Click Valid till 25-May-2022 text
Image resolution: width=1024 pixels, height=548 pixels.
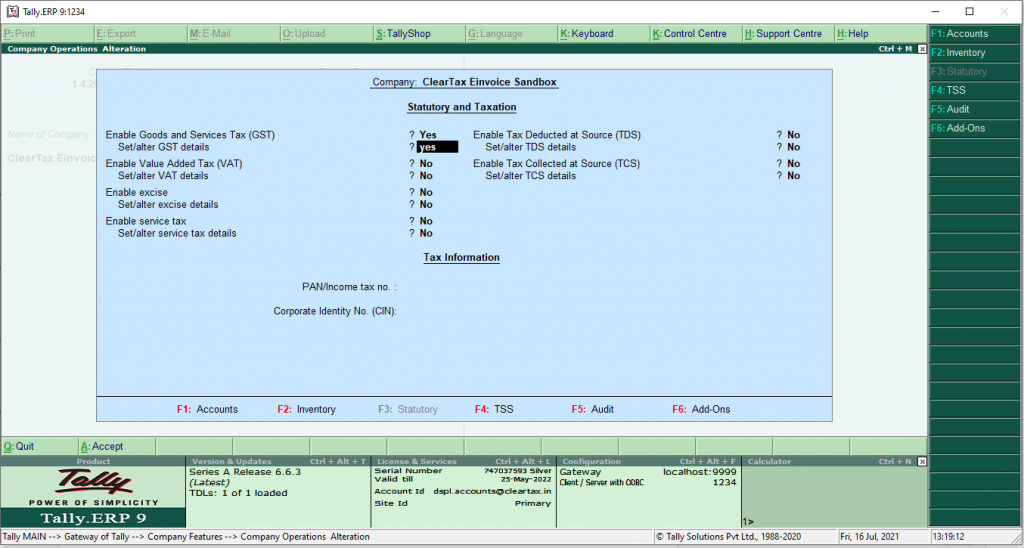coord(462,479)
